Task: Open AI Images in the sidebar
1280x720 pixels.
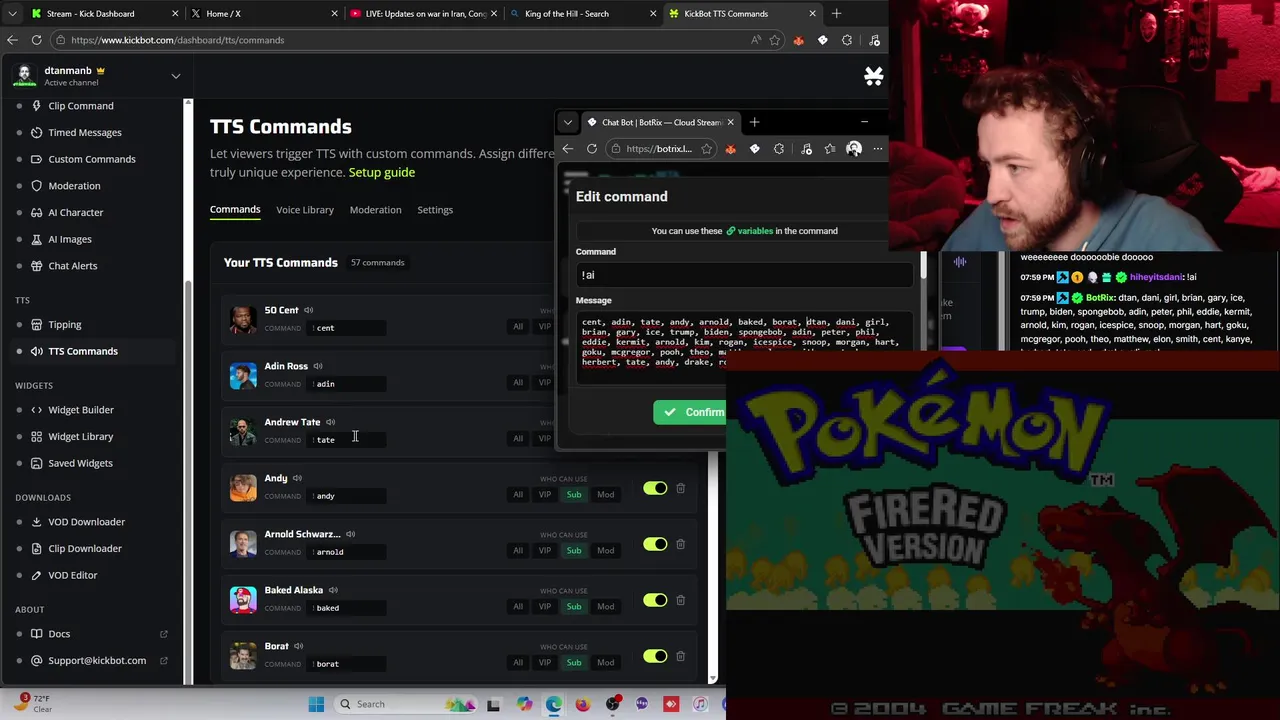Action: pos(69,239)
